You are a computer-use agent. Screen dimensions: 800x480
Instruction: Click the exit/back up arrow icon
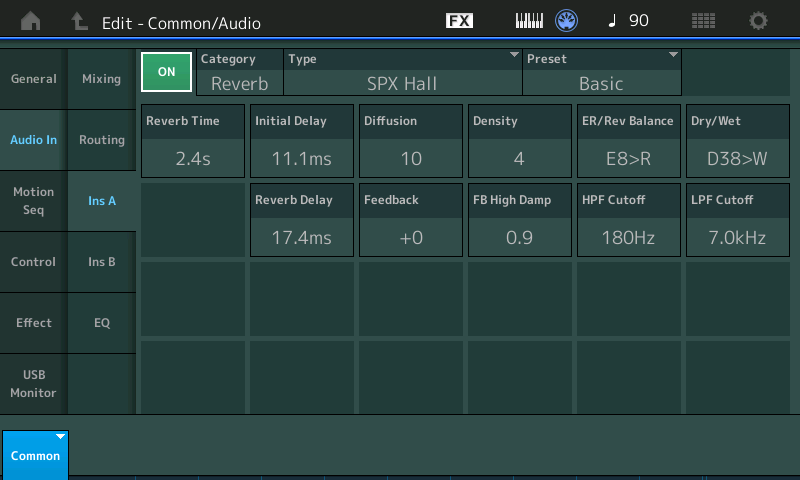point(79,21)
